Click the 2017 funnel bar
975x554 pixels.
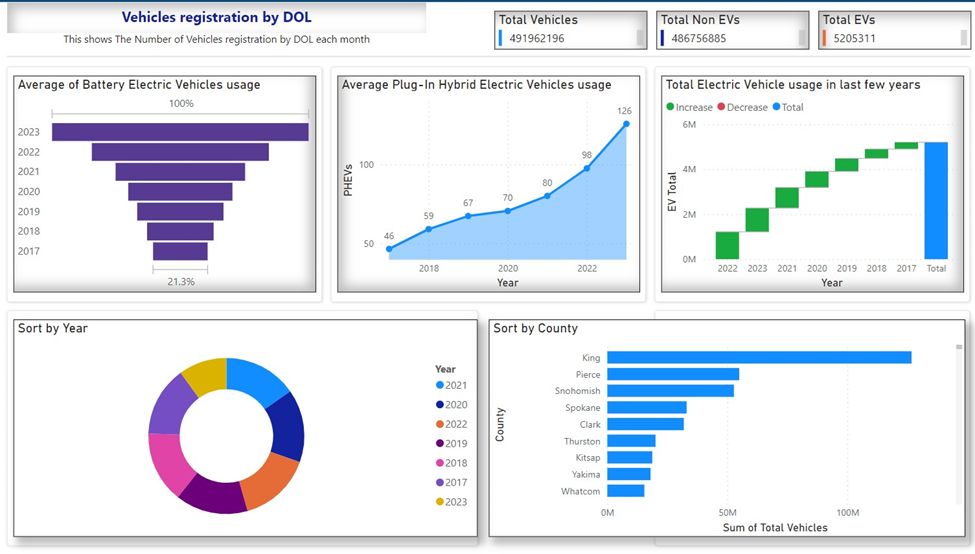(180, 251)
